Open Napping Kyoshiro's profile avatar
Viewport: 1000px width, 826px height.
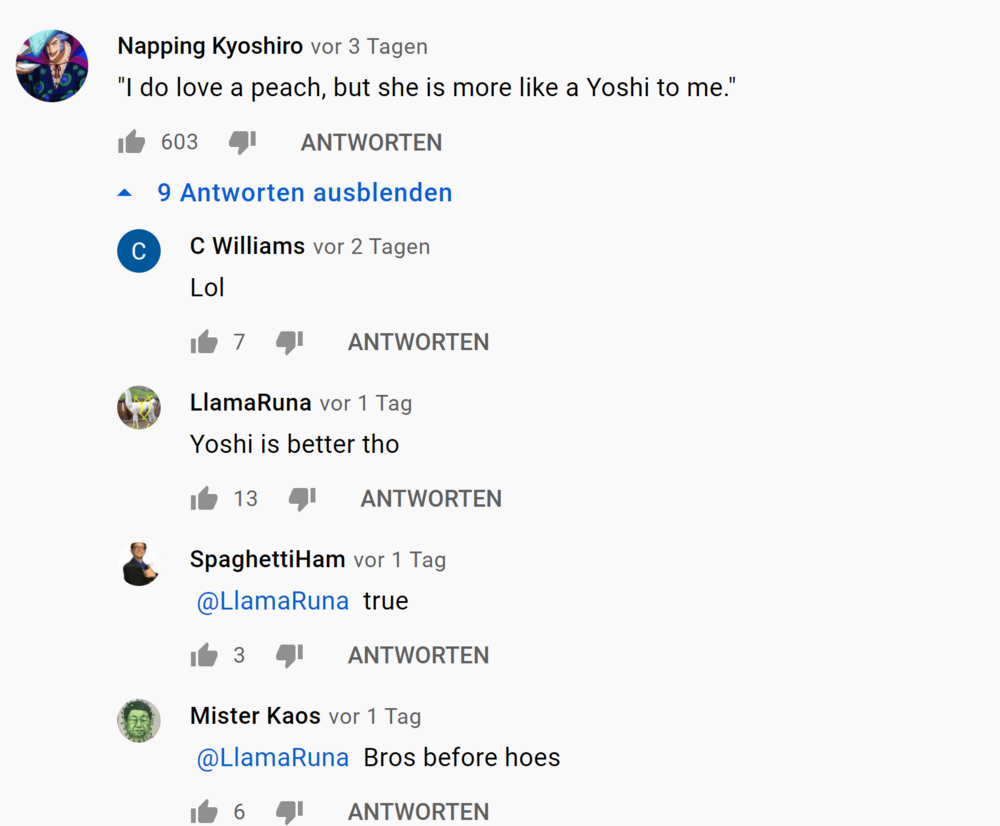point(52,66)
